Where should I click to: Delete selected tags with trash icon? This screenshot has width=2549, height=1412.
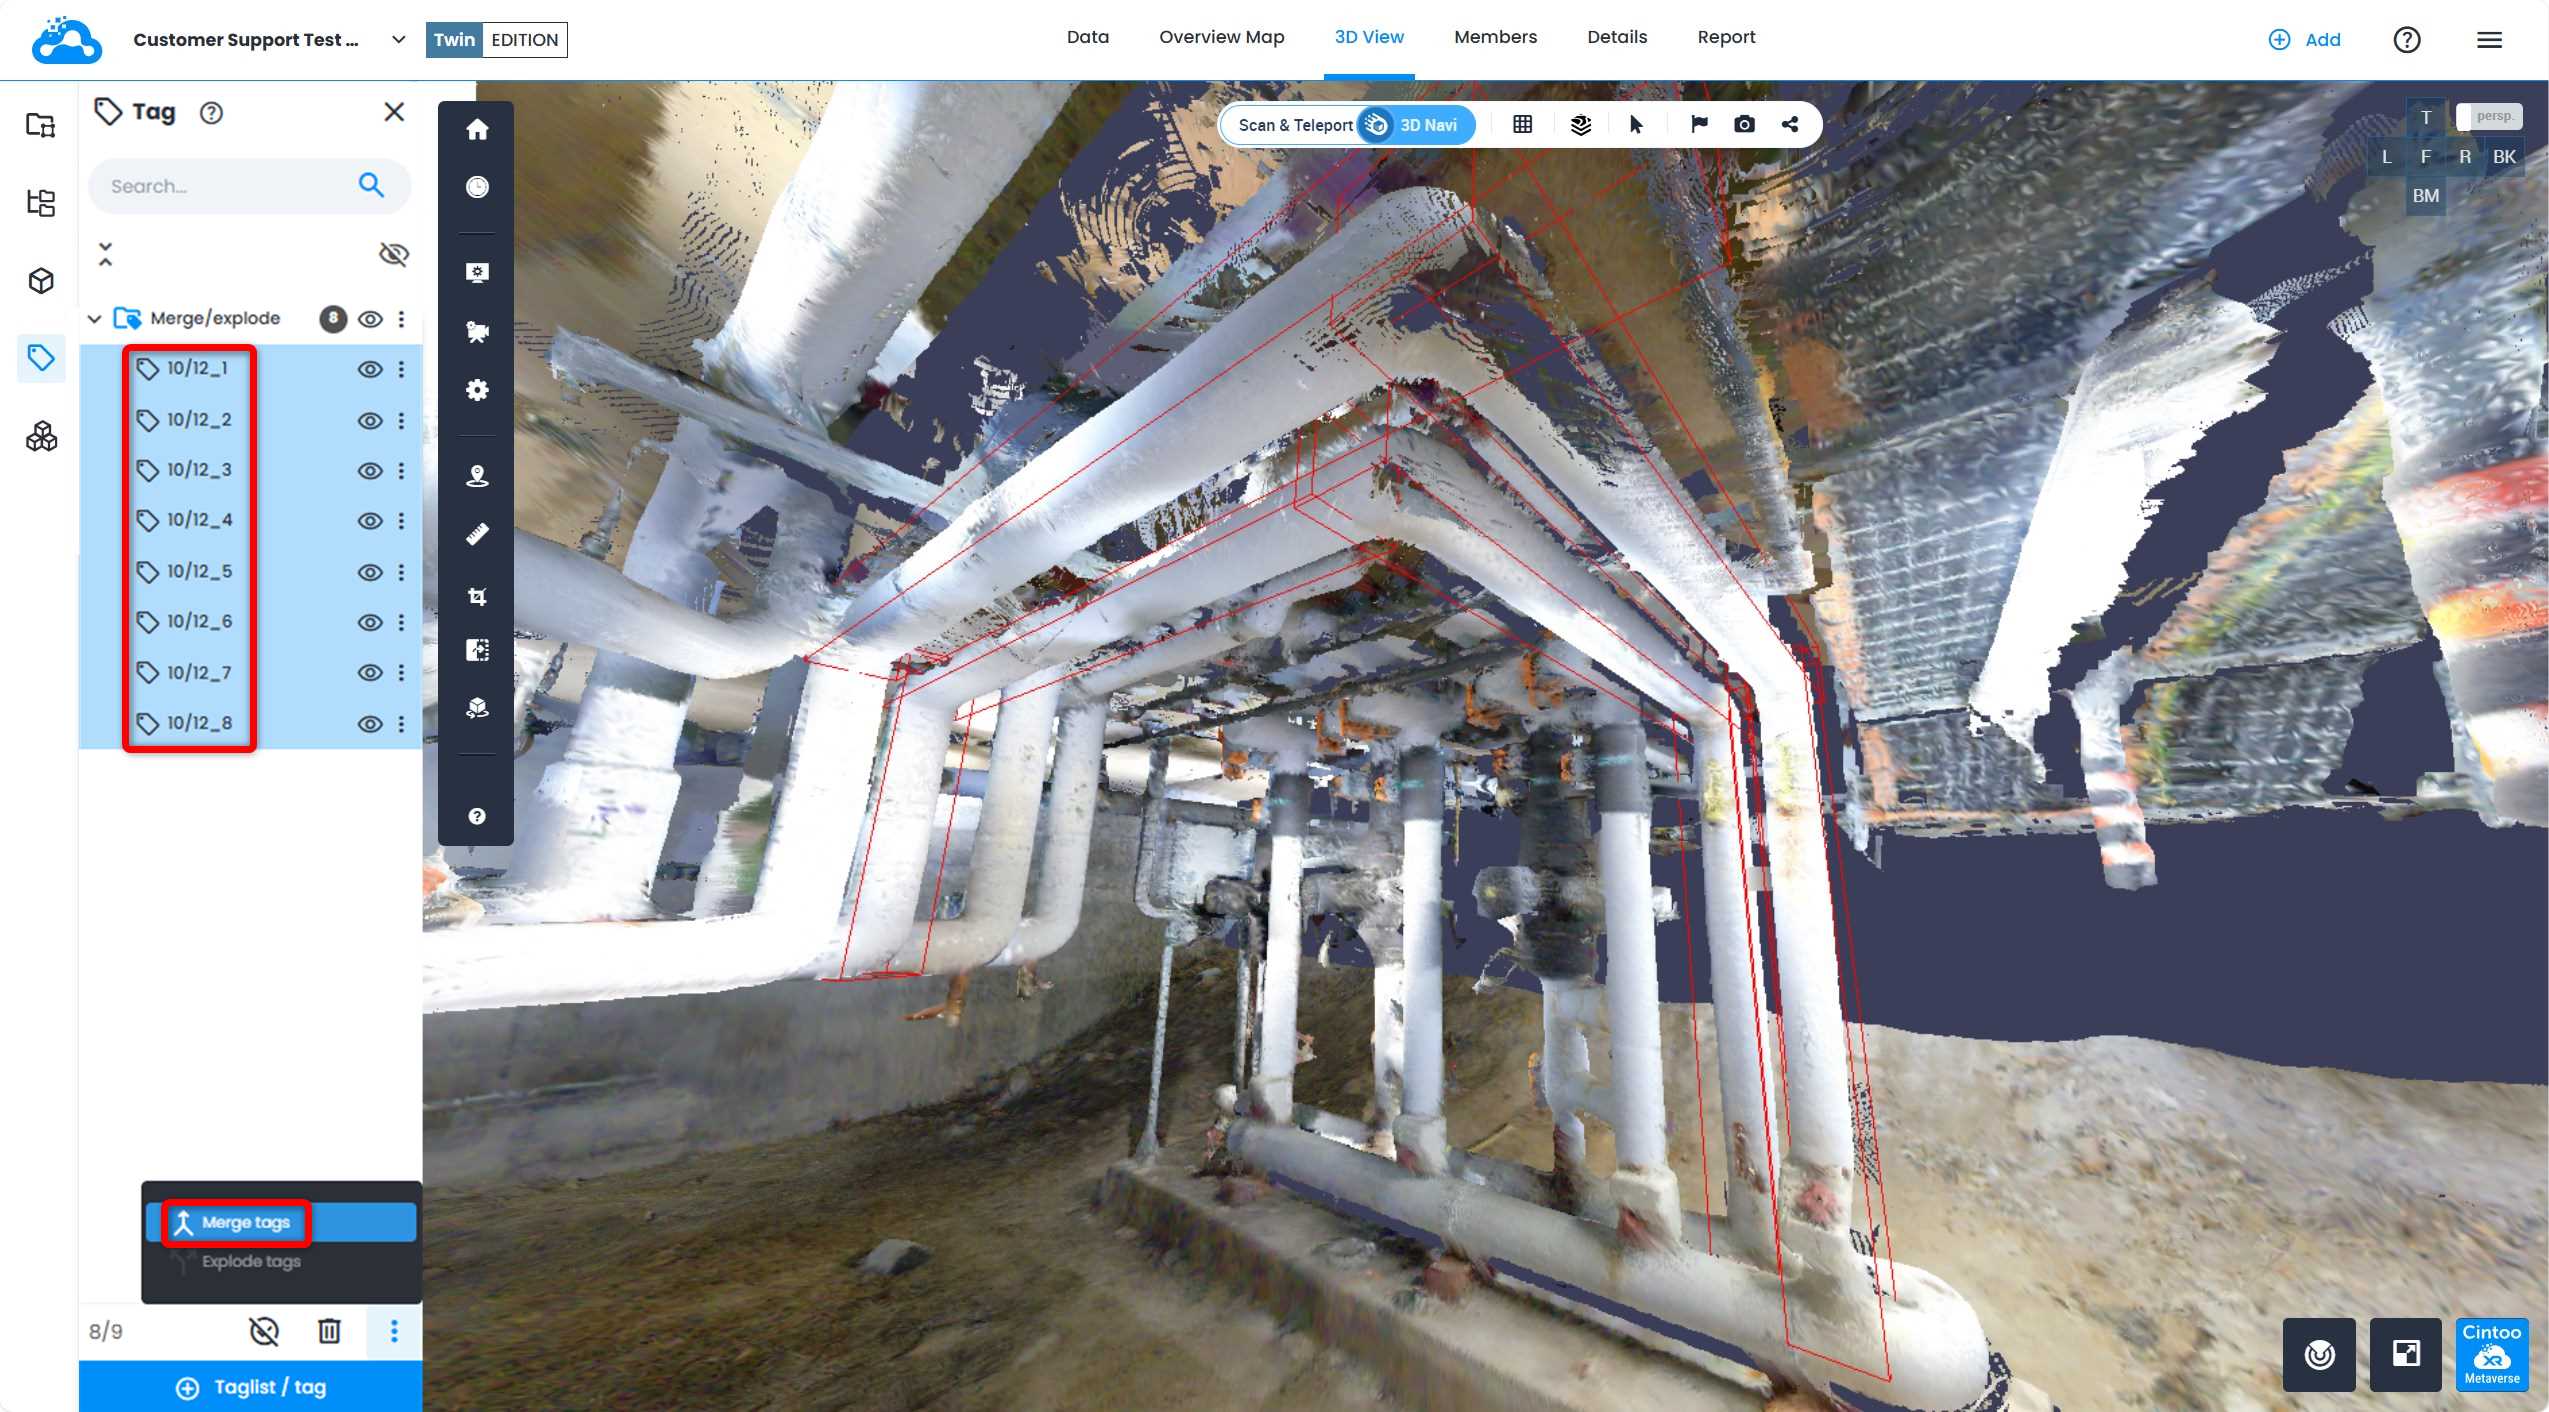(x=329, y=1331)
